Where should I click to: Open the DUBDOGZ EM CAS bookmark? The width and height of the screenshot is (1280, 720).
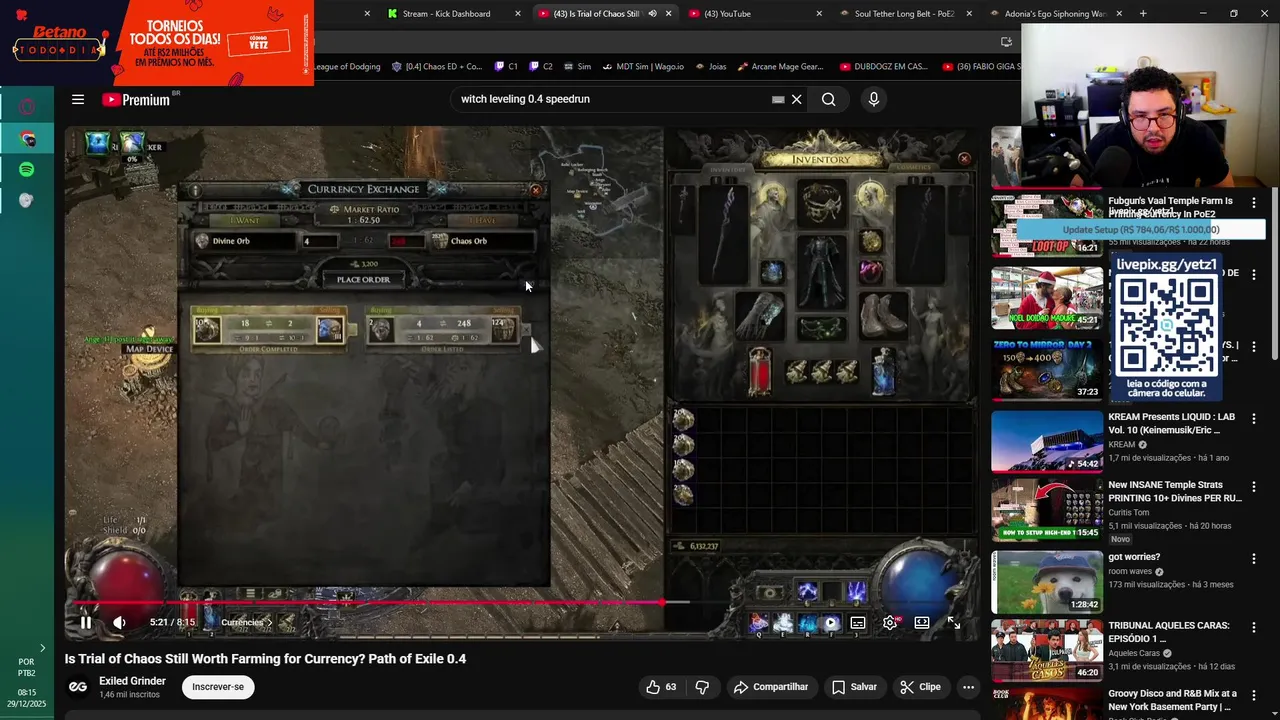coord(884,66)
